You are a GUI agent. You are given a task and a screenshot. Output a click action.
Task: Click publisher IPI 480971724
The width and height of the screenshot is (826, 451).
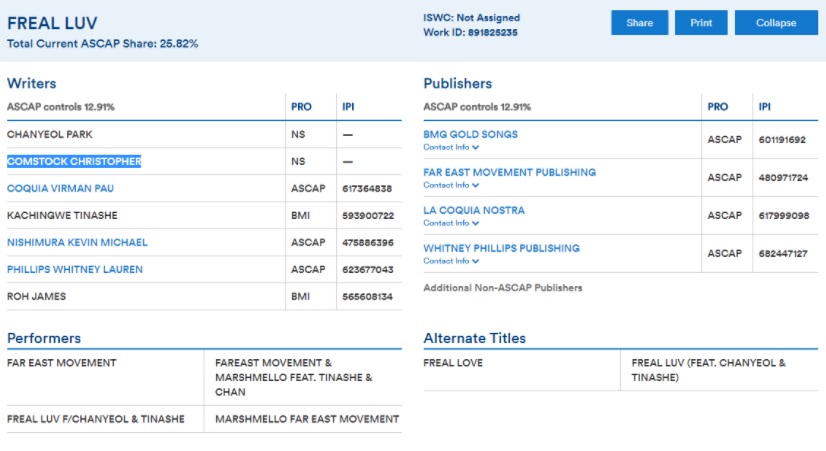pos(783,178)
